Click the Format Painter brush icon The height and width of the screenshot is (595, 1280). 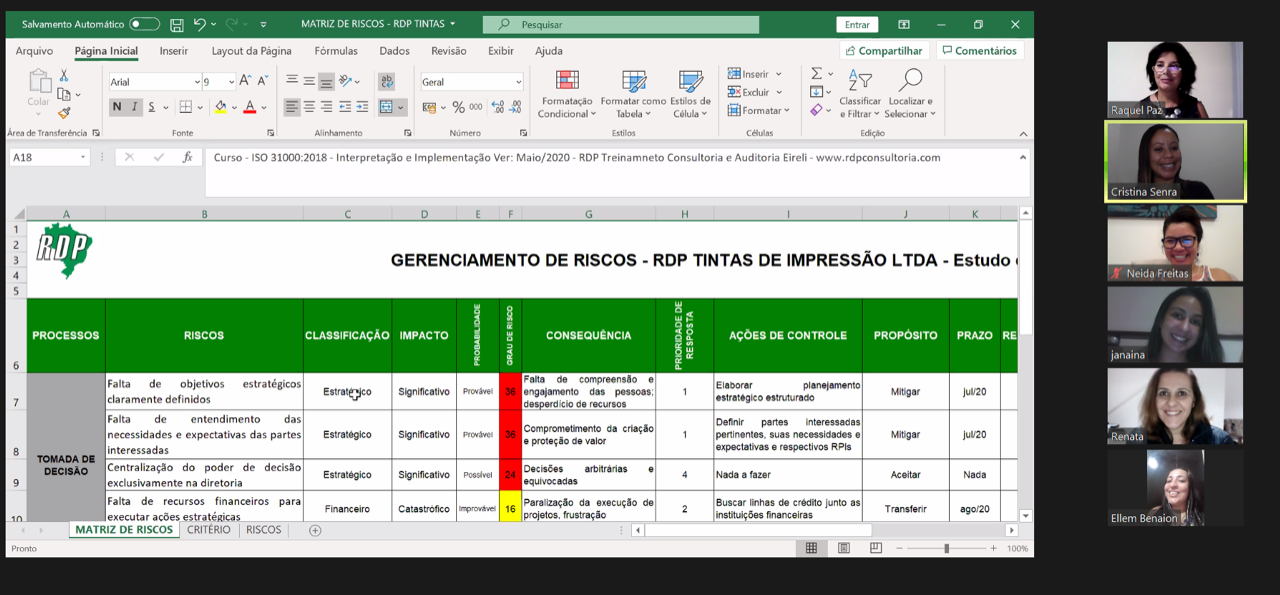click(x=64, y=113)
